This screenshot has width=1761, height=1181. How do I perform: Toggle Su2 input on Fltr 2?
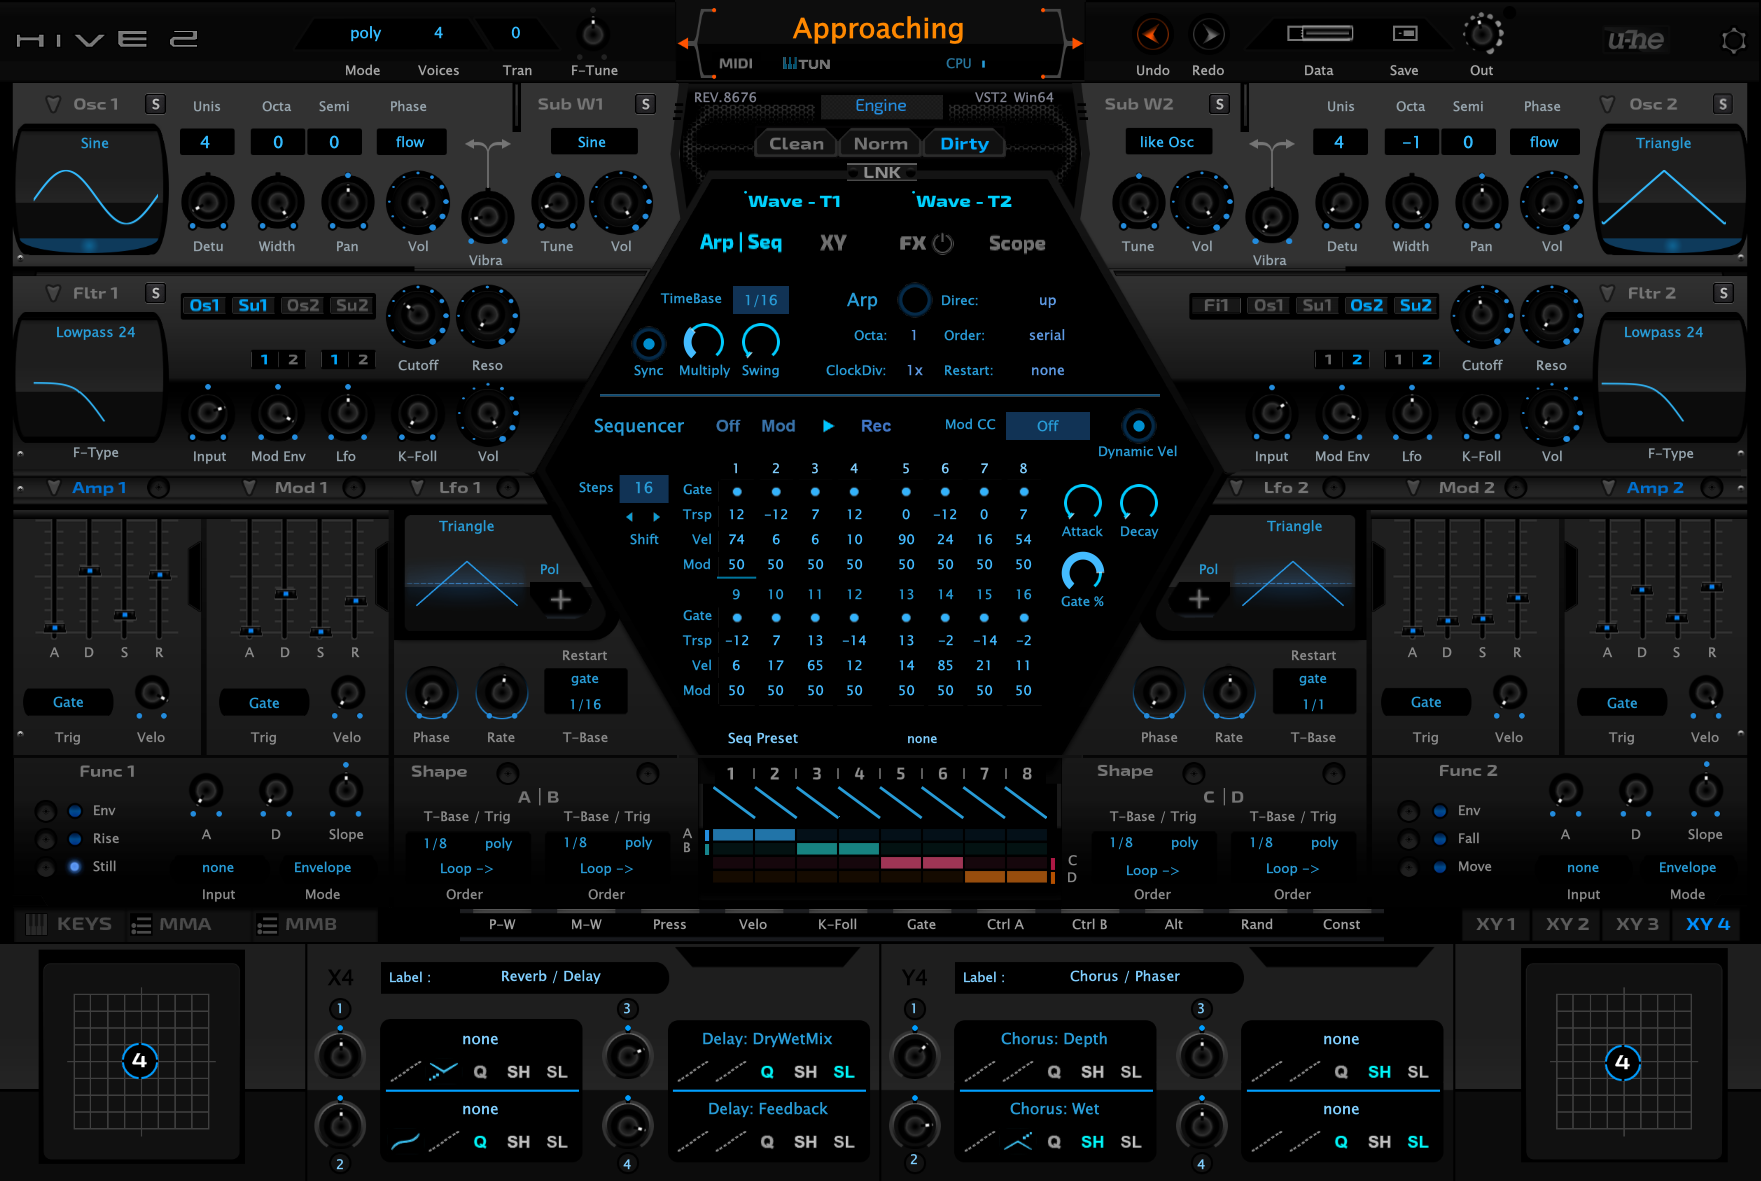(x=1415, y=306)
